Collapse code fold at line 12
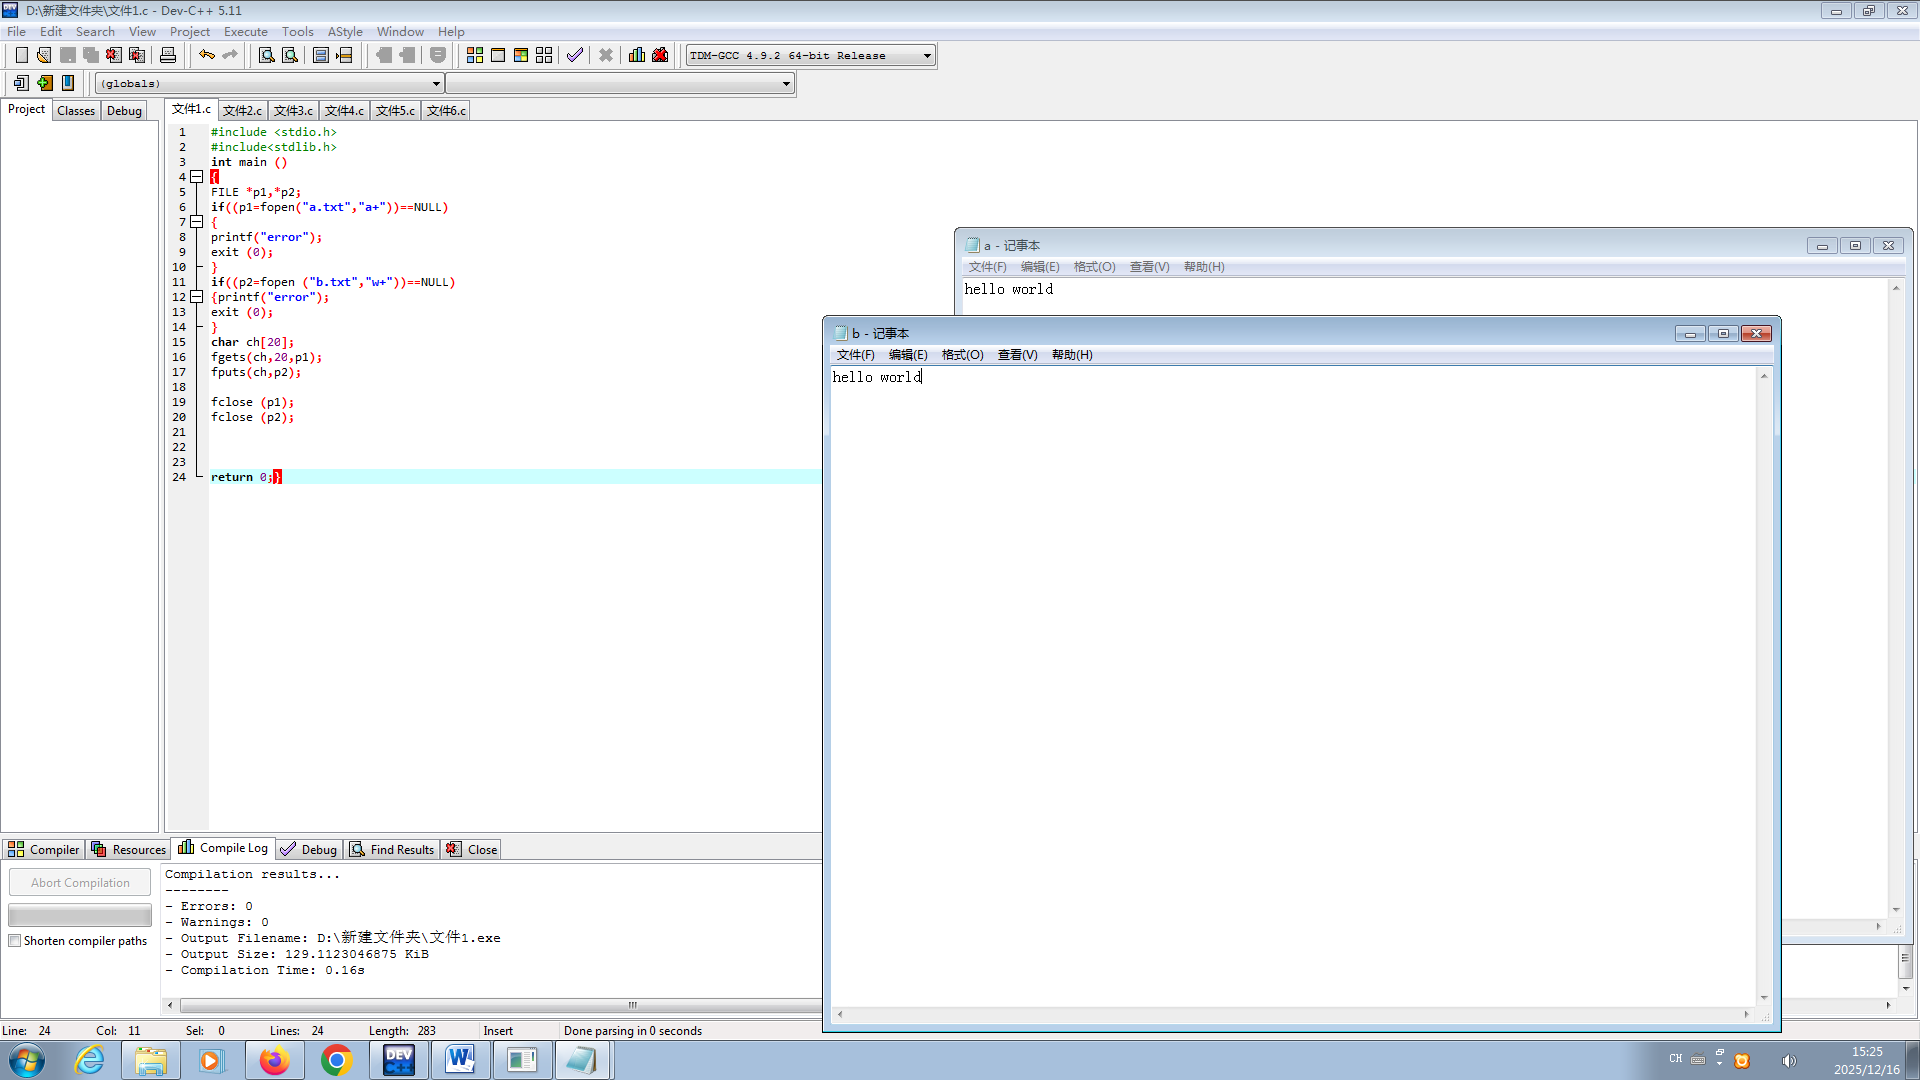 pyautogui.click(x=197, y=297)
